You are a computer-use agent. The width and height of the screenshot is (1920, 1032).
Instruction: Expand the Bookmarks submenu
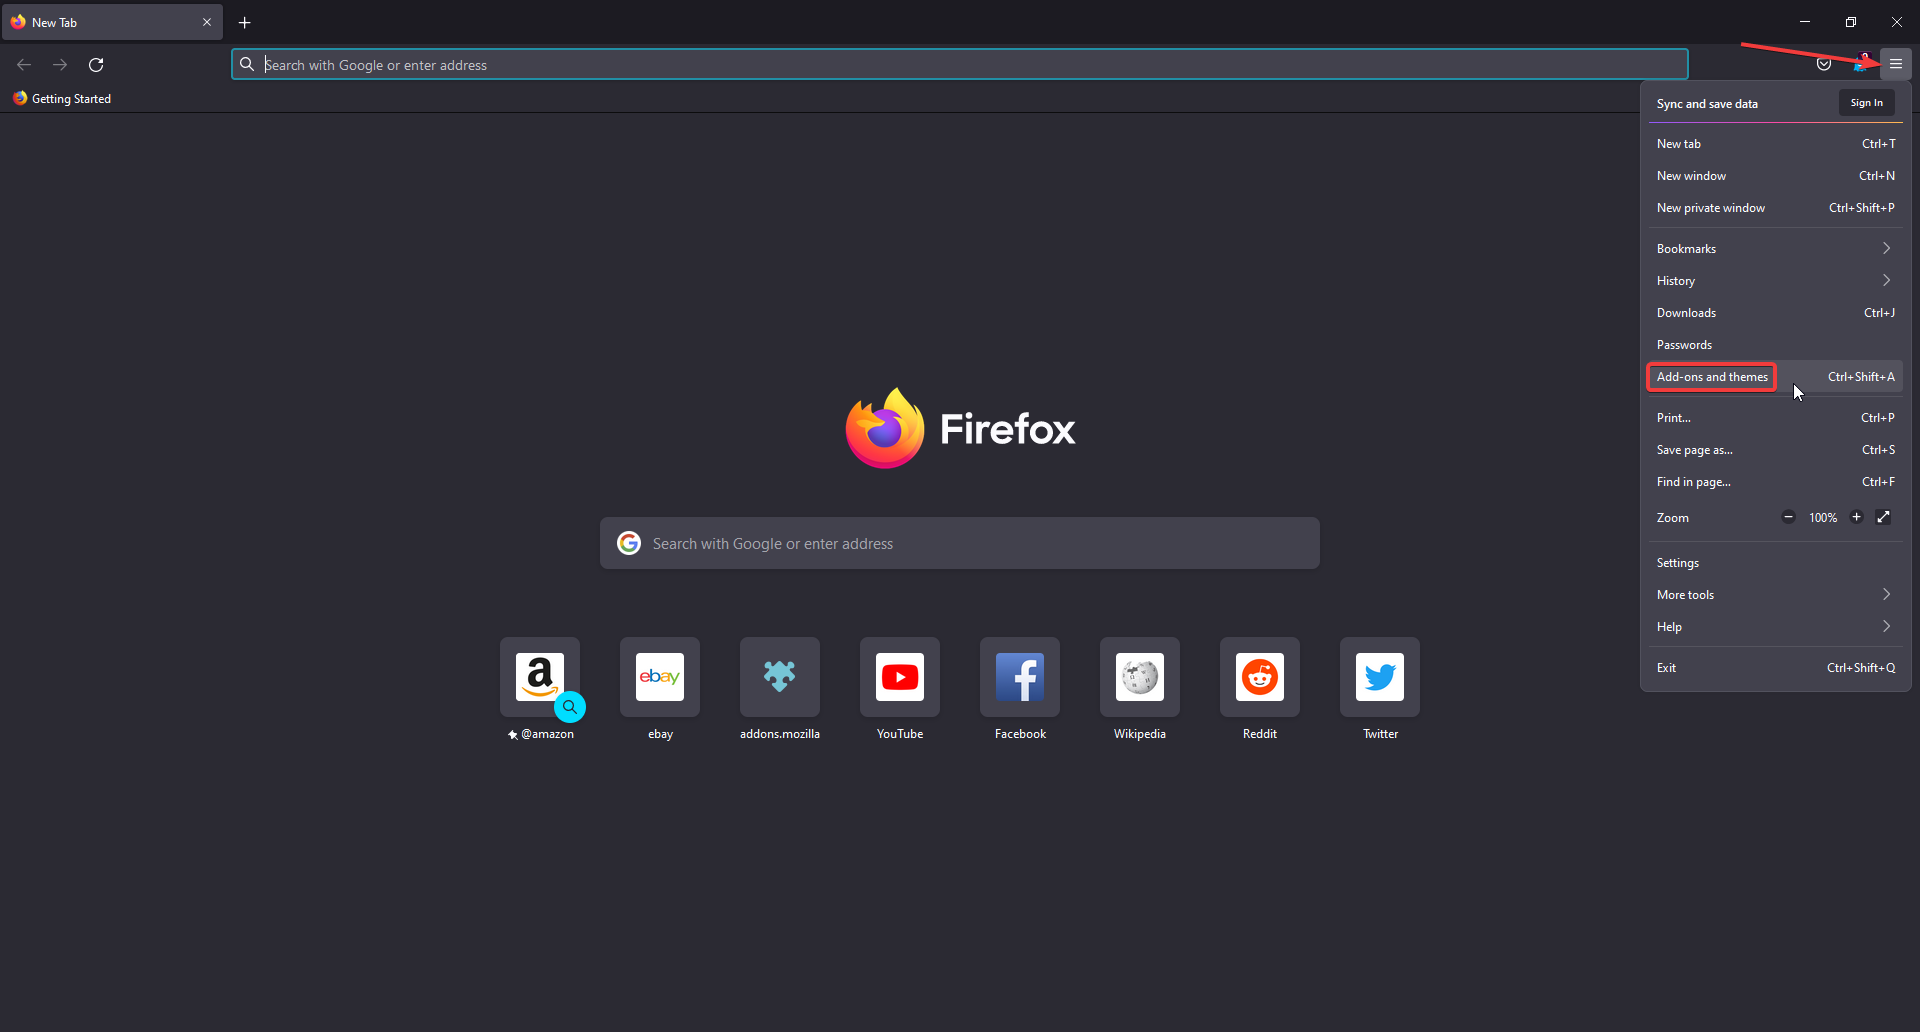[1775, 249]
